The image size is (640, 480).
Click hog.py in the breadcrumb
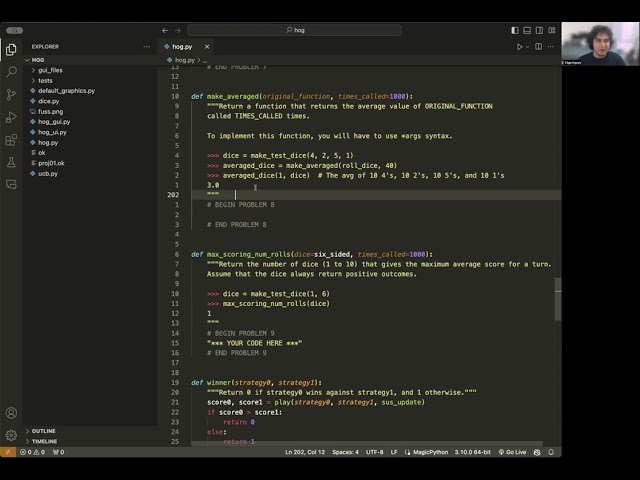tap(184, 60)
